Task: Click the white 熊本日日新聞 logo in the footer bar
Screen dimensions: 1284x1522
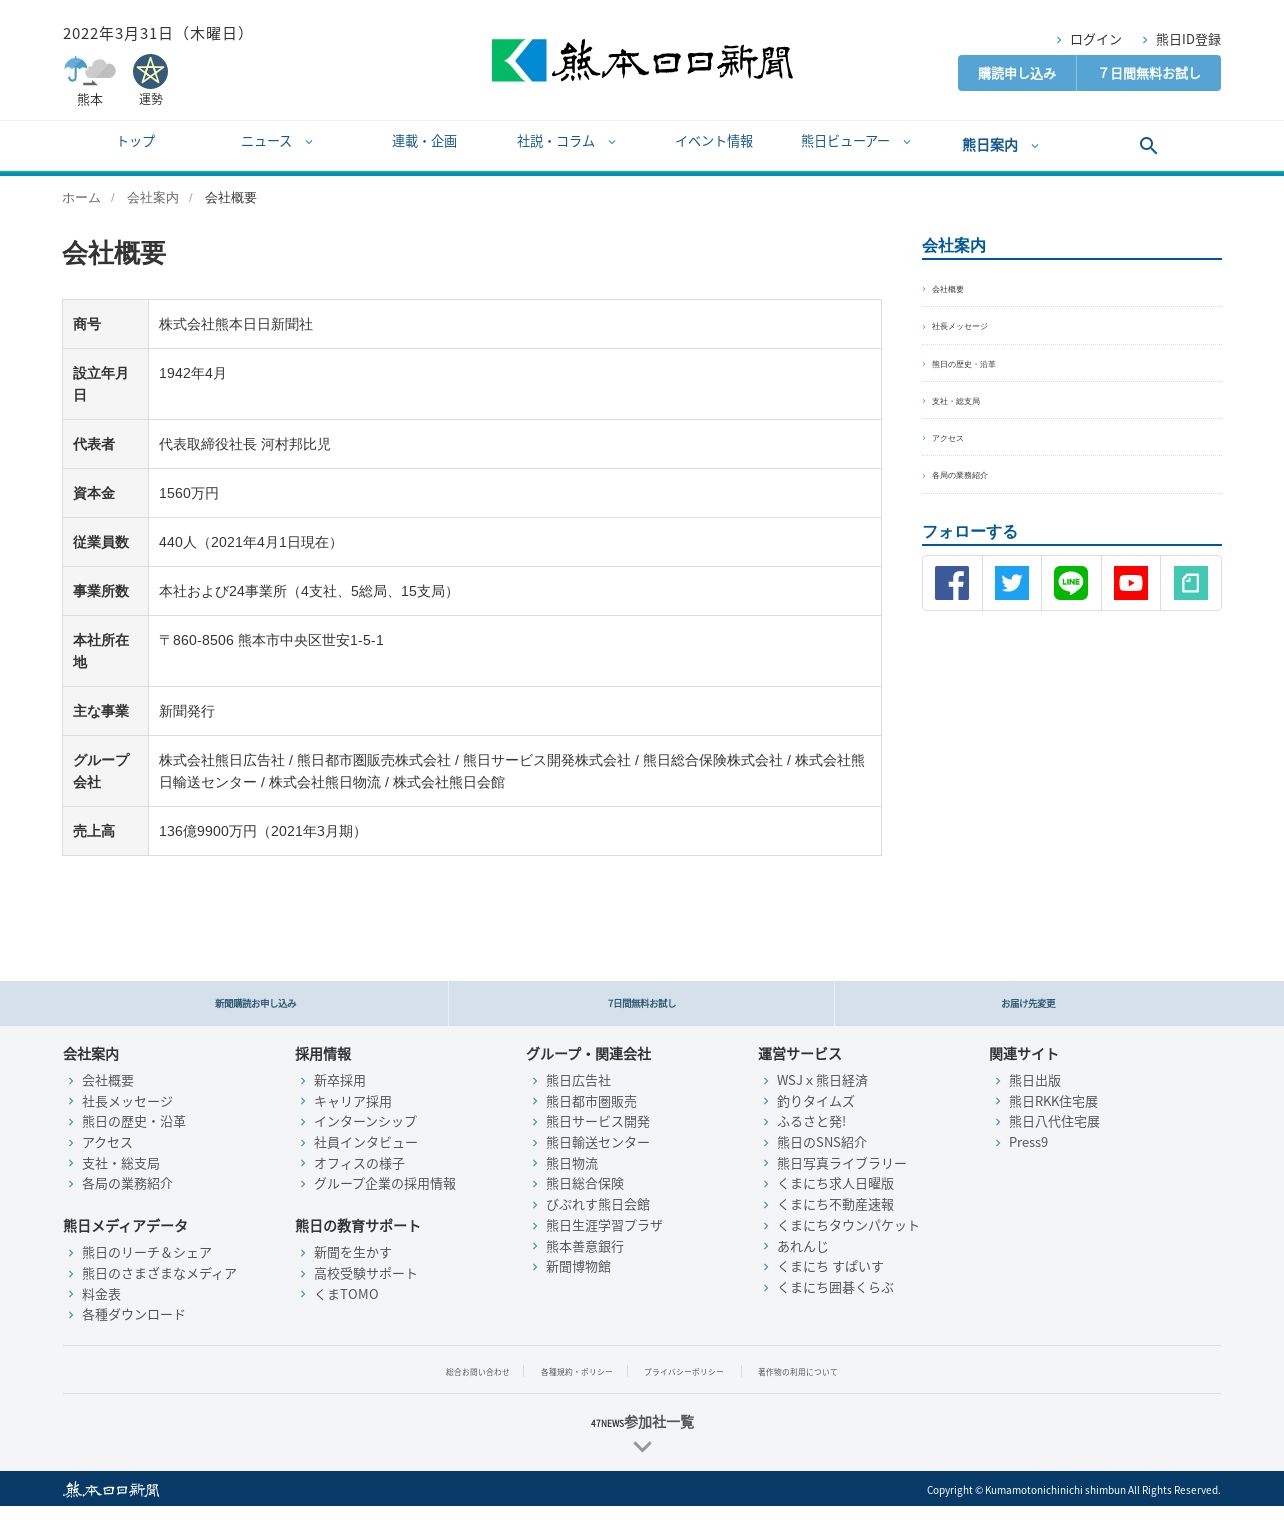Action: (x=111, y=1490)
